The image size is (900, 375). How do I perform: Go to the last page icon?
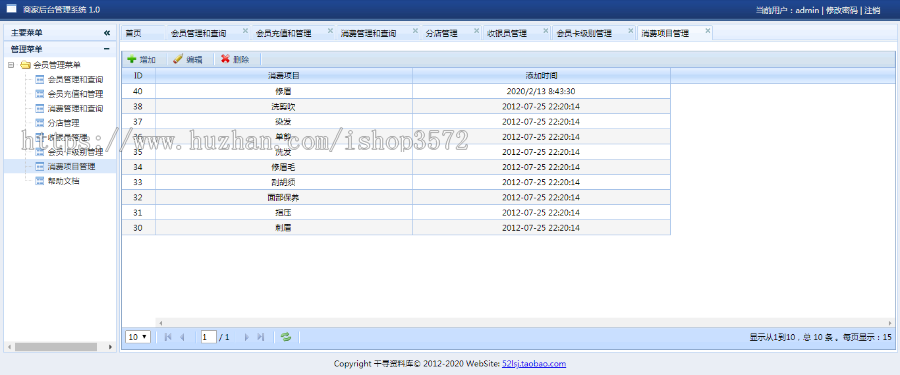coord(261,337)
